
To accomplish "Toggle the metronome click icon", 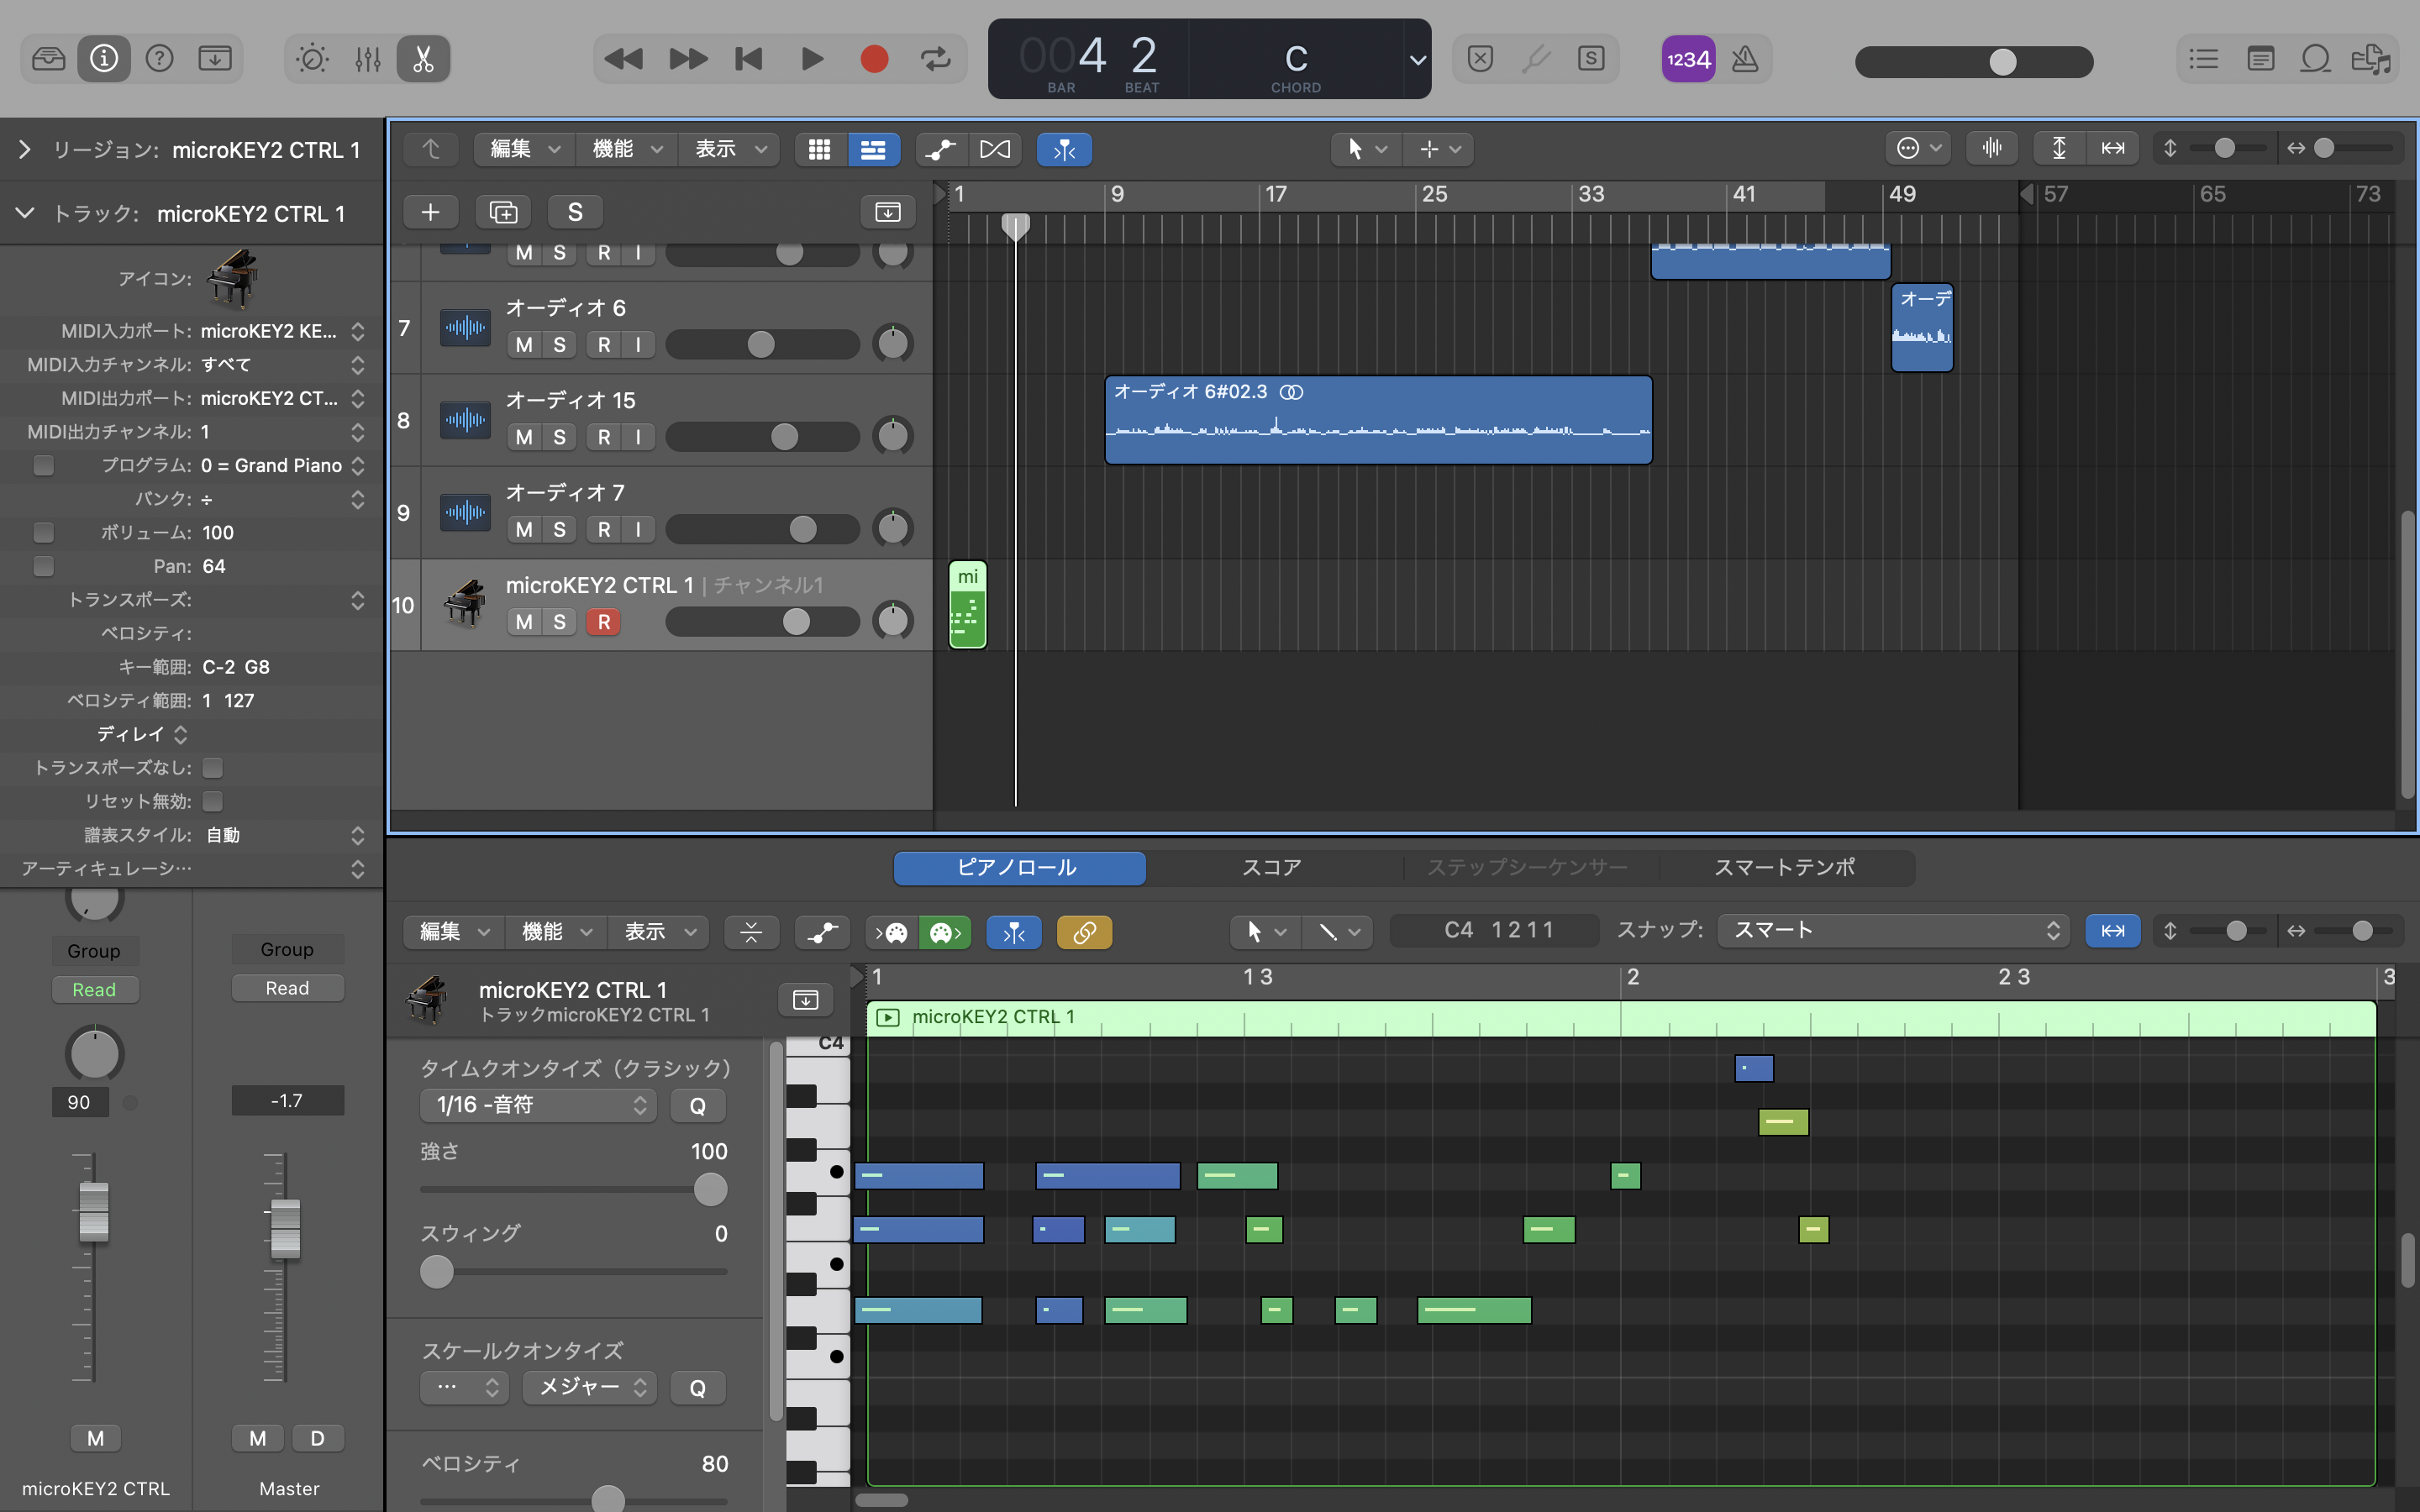I will 1745,59.
